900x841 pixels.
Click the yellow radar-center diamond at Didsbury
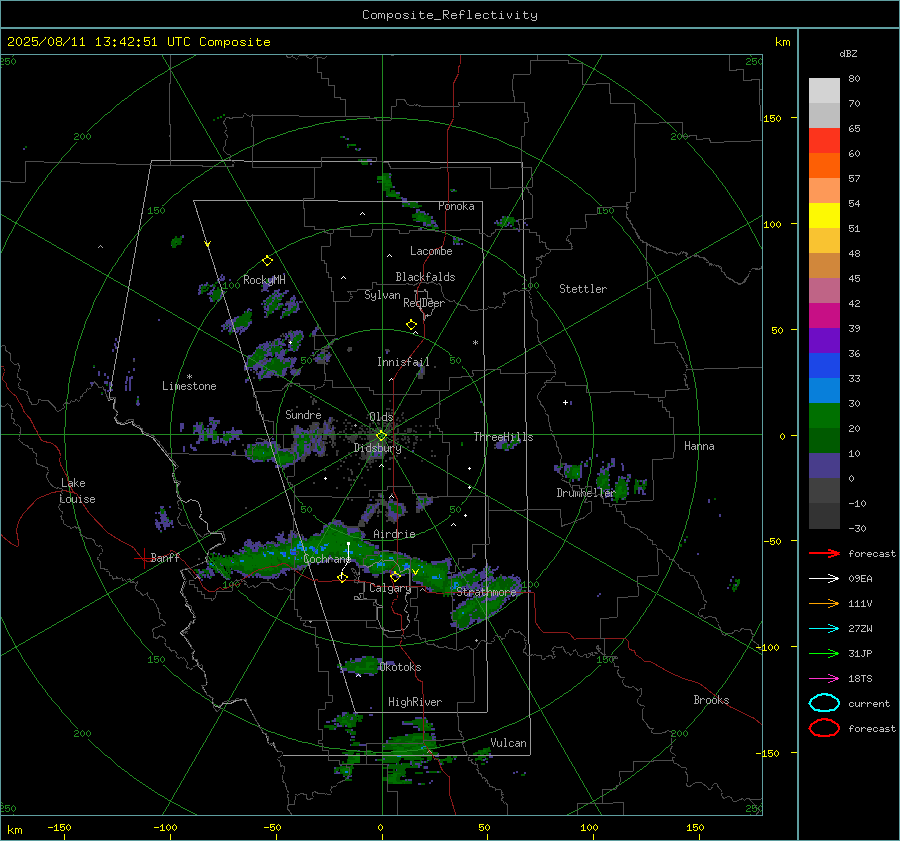381,436
